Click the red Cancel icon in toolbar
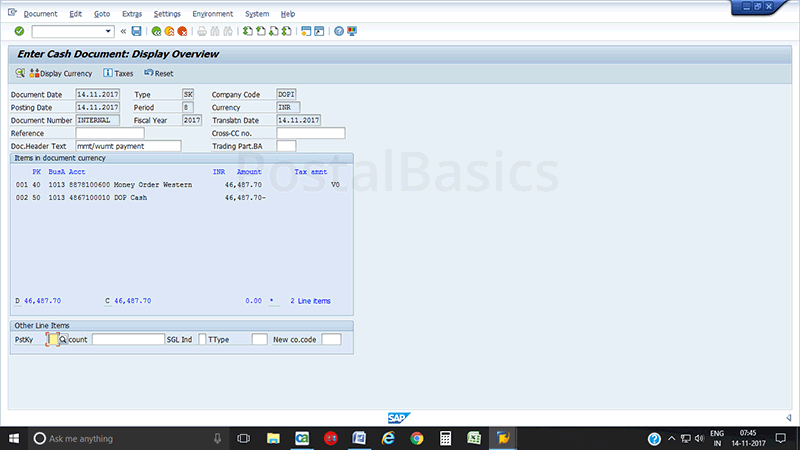The image size is (800, 450). click(x=183, y=32)
